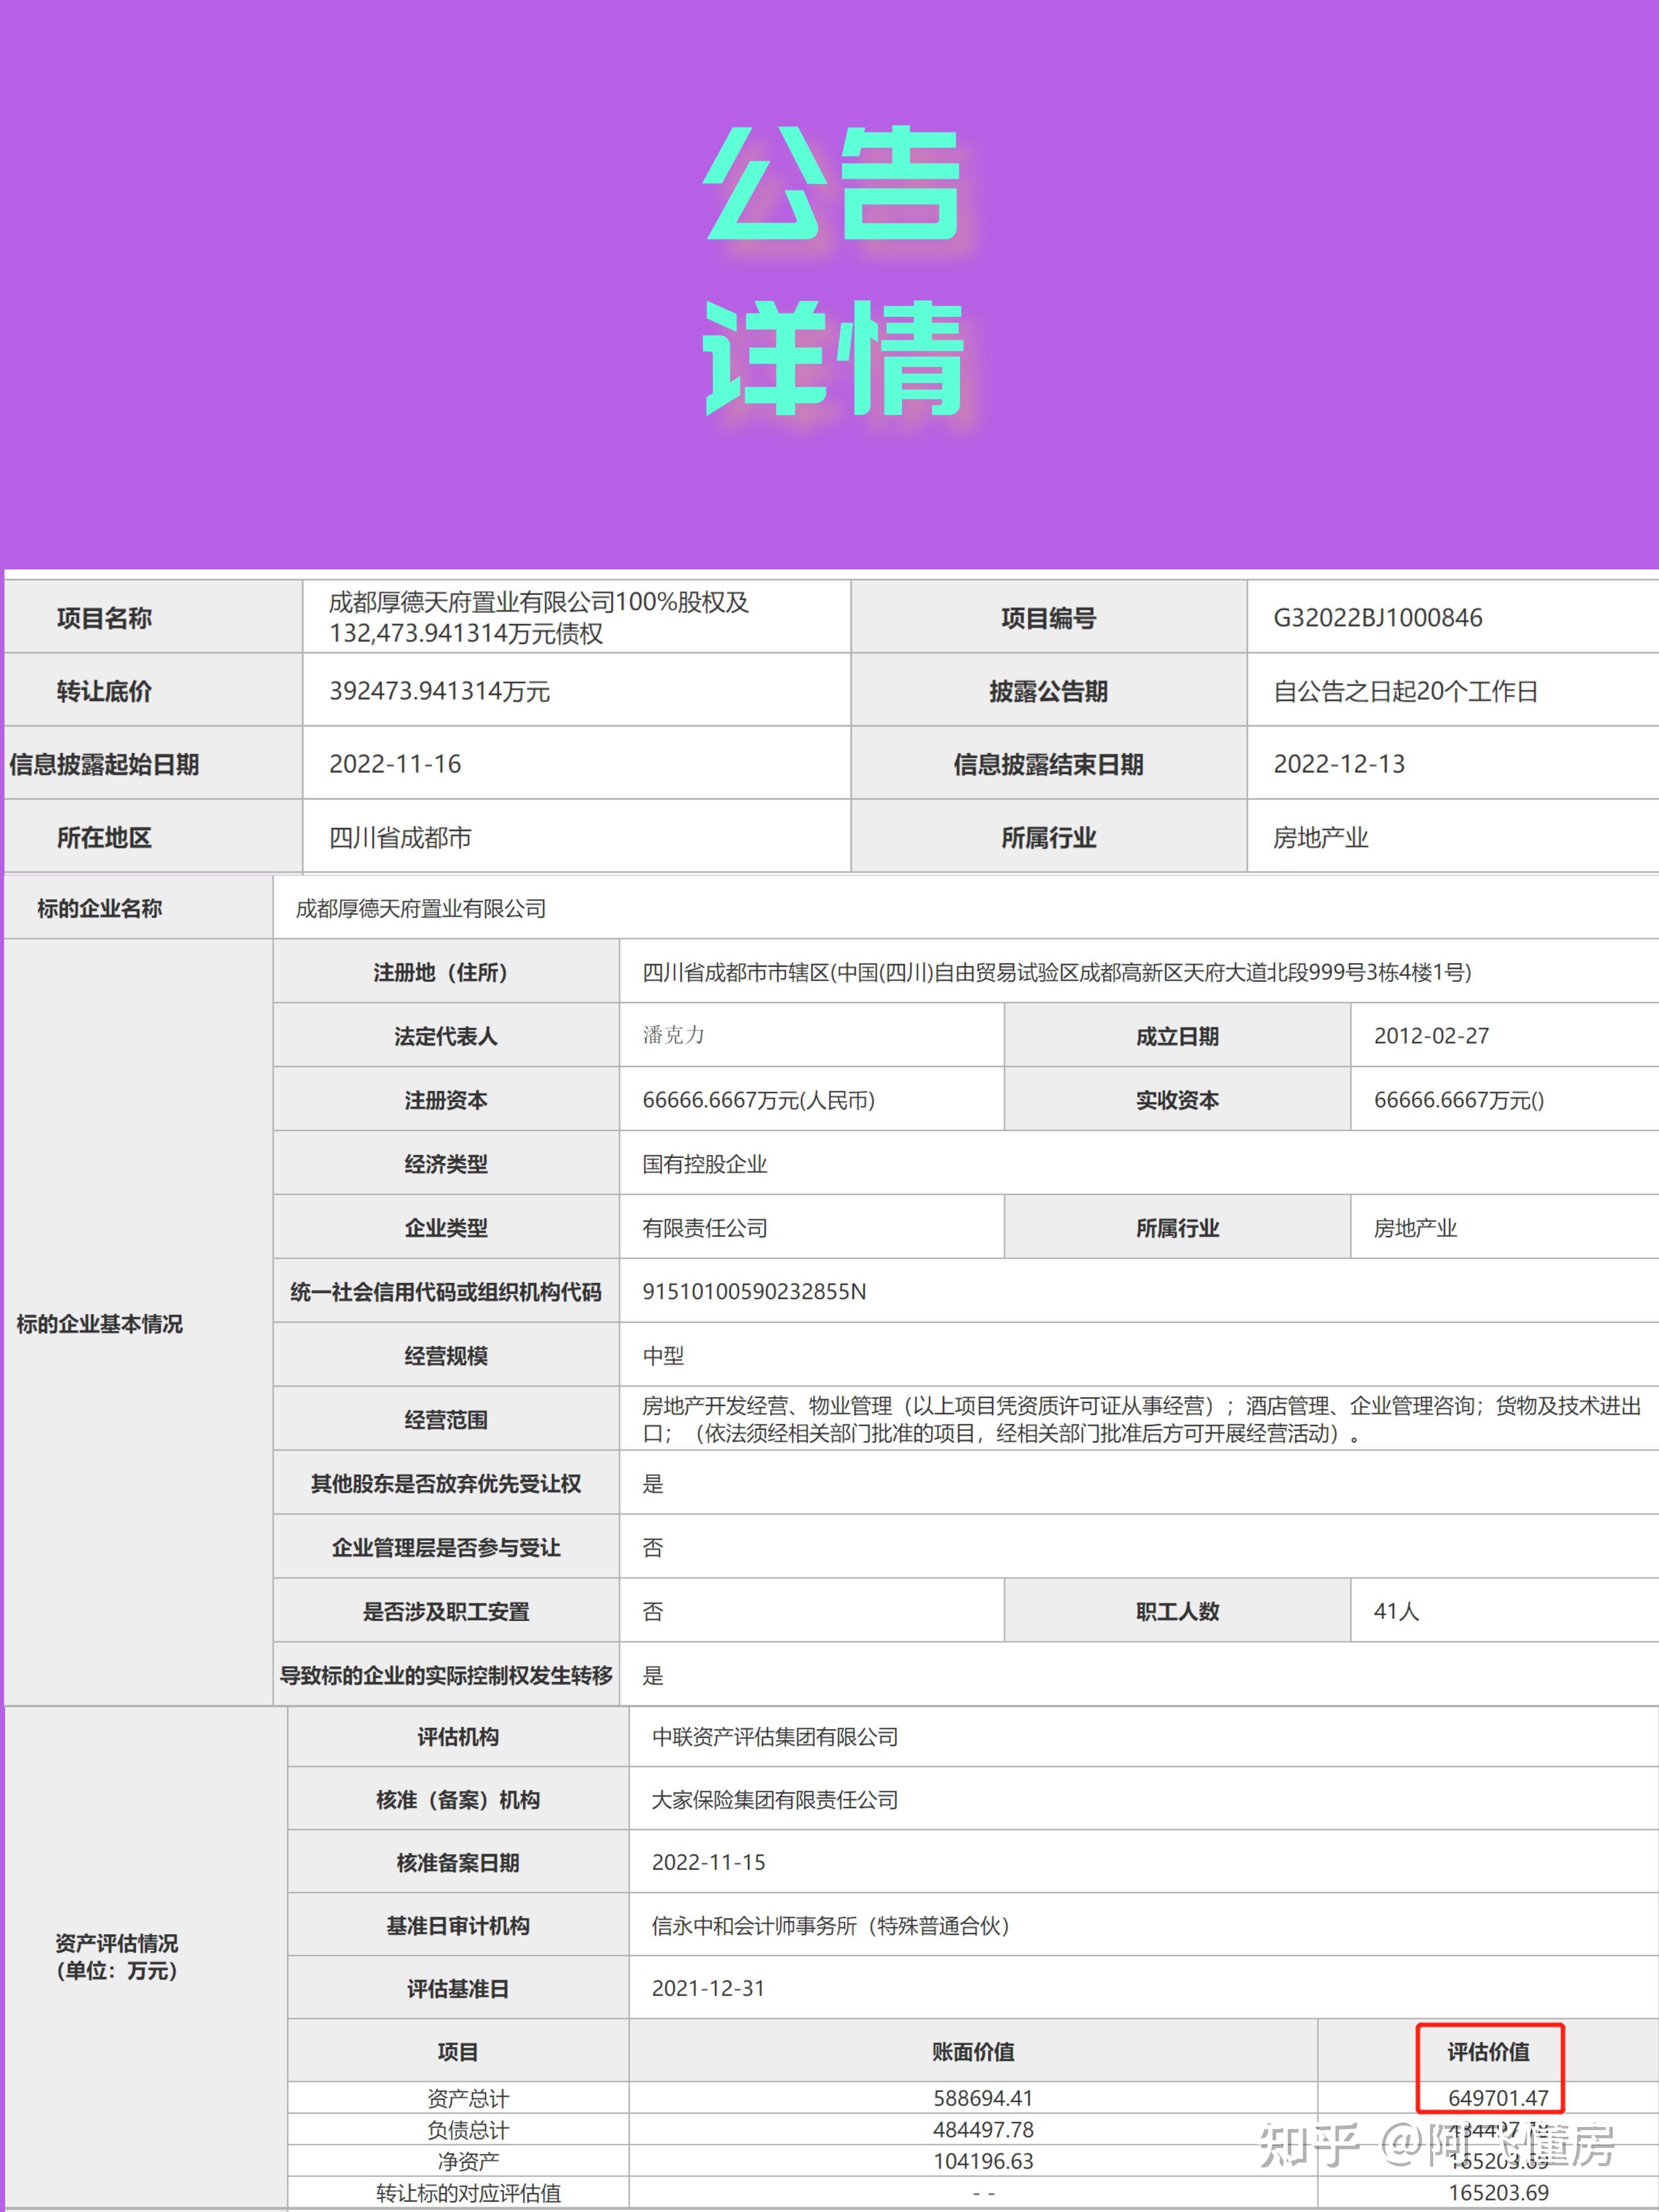Click the 经营范围 description text
The height and width of the screenshot is (2212, 1659).
click(1140, 1419)
